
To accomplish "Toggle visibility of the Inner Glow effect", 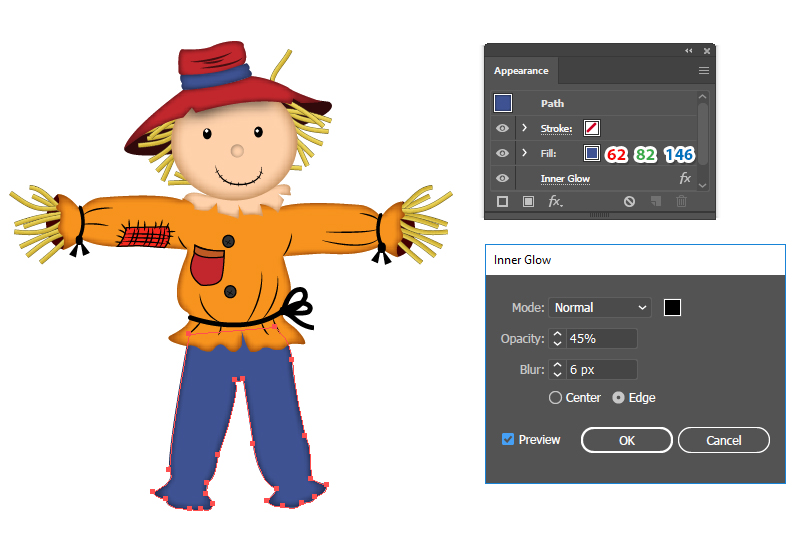I will pos(502,178).
